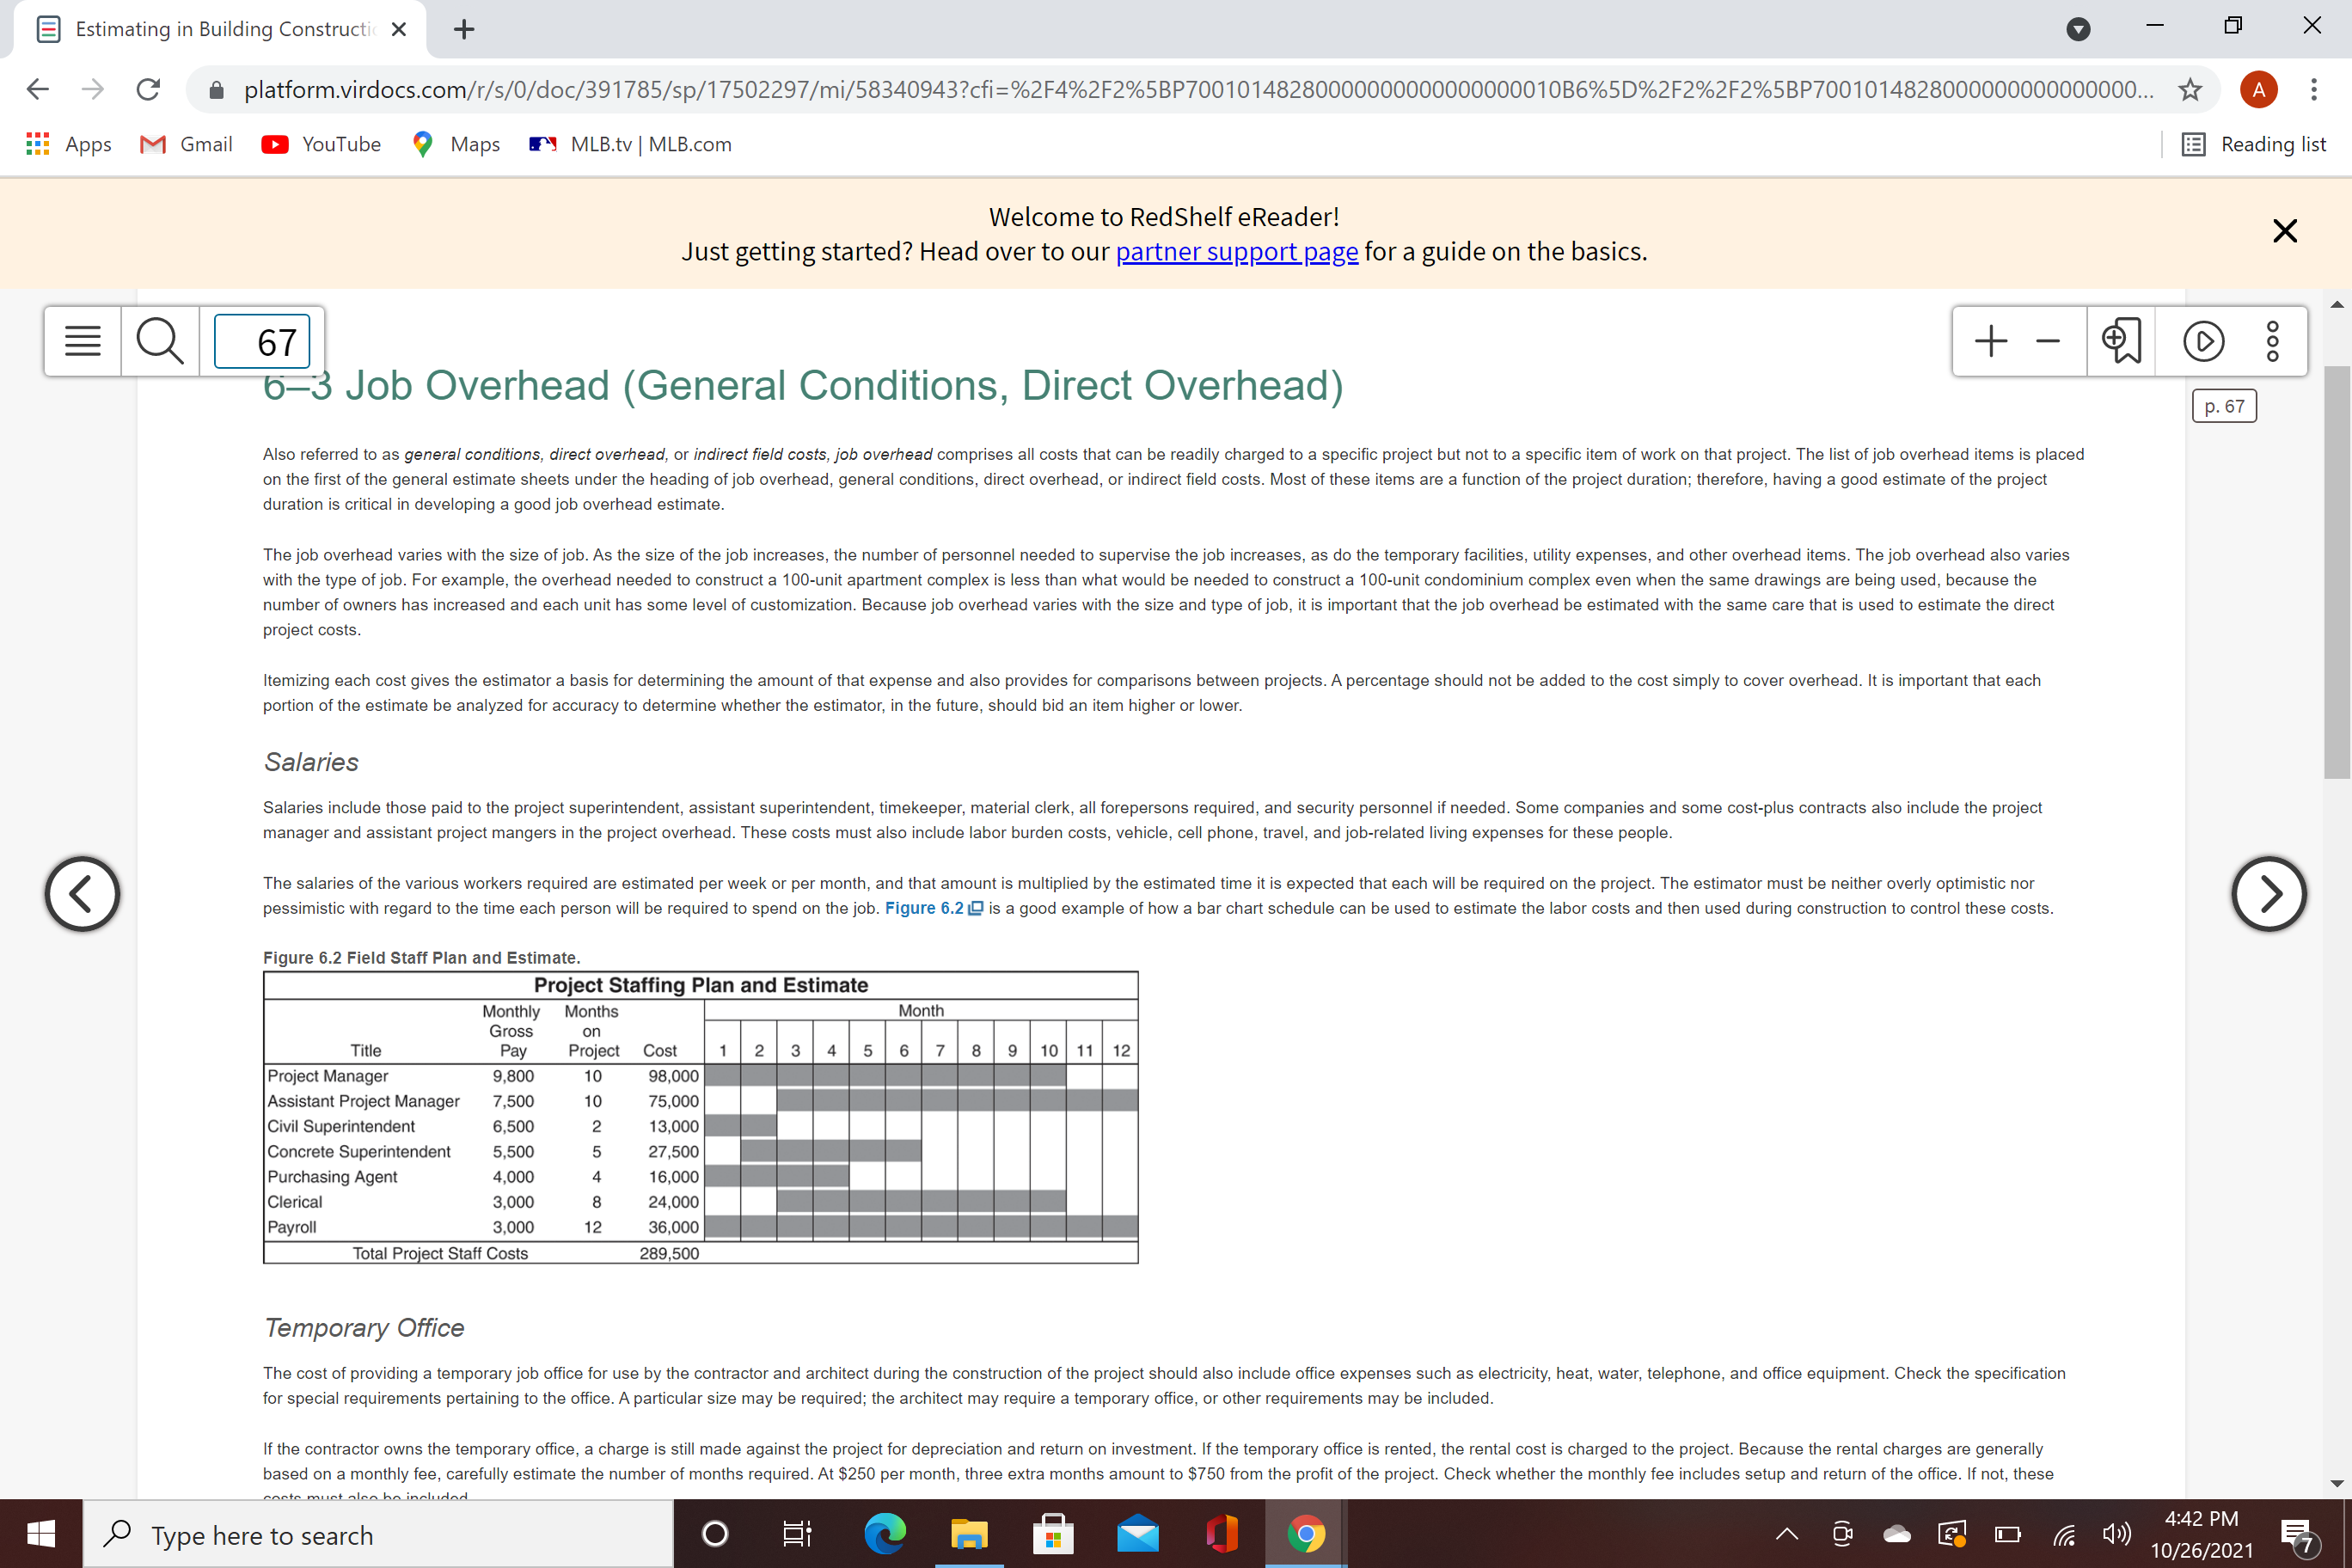
Task: Open Cortana from the taskbar
Action: pyautogui.click(x=715, y=1533)
